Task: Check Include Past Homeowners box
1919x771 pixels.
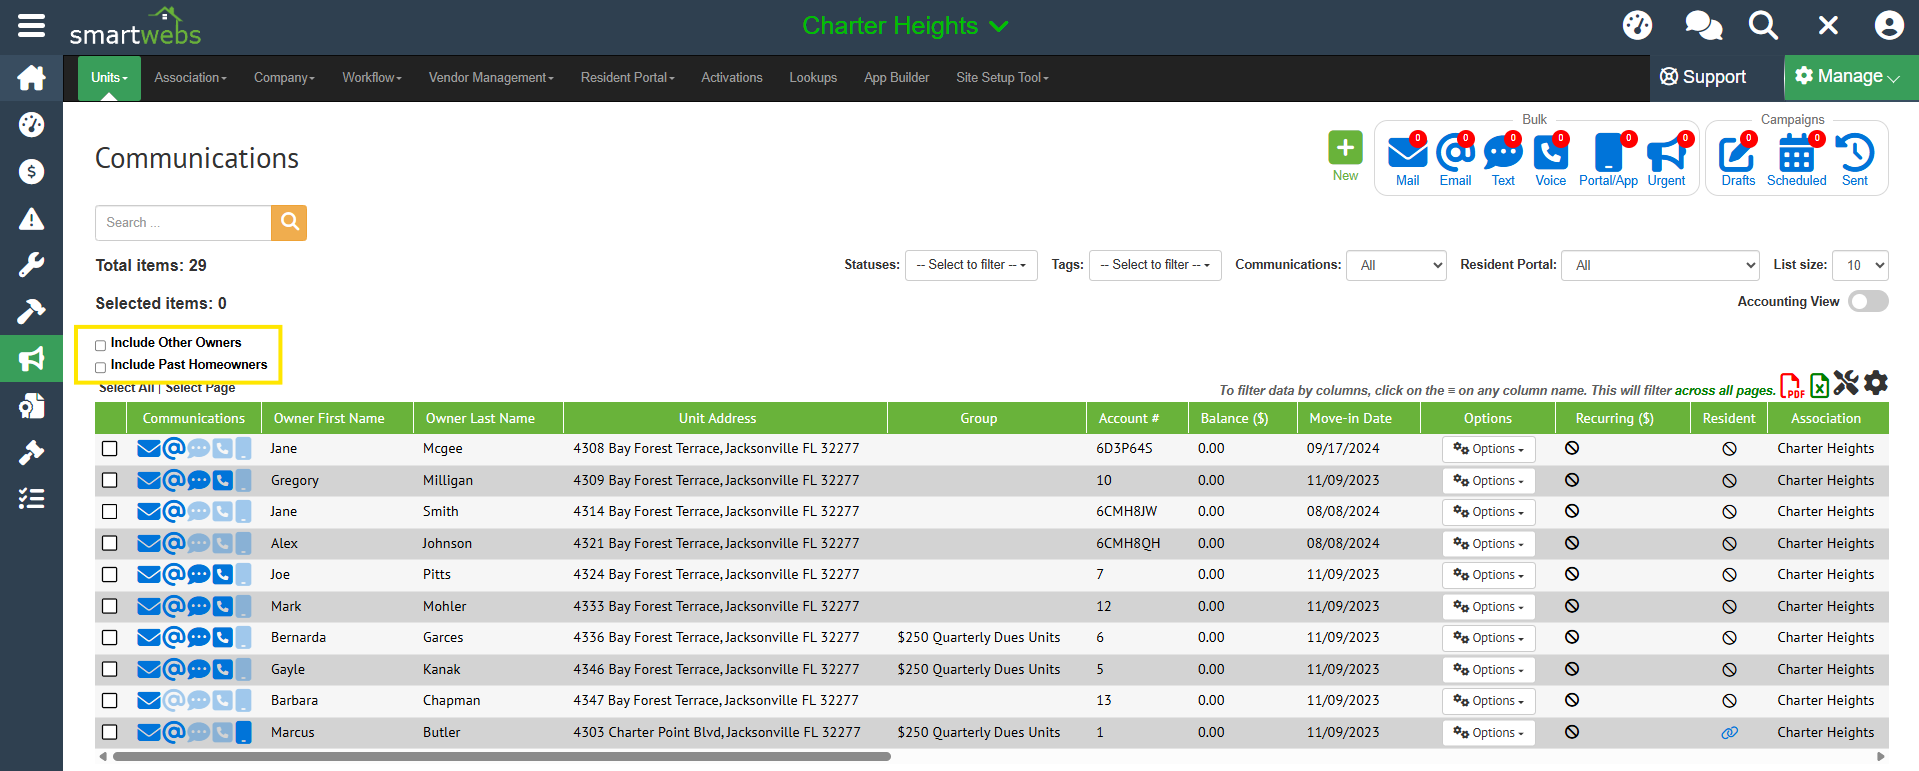Action: tap(101, 367)
